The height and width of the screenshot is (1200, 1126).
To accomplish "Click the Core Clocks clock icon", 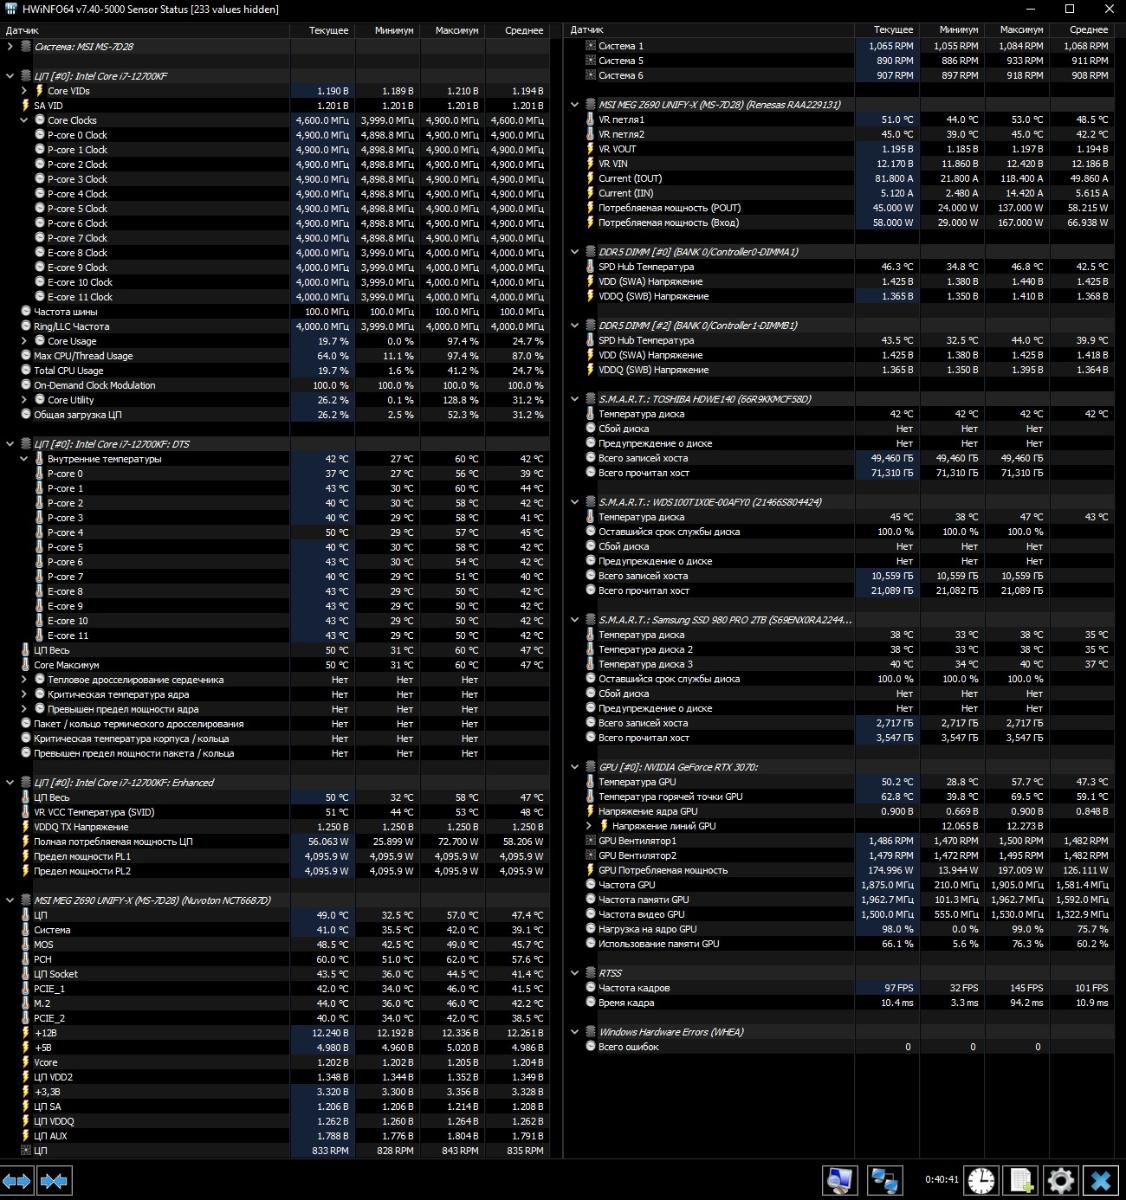I will [x=40, y=120].
